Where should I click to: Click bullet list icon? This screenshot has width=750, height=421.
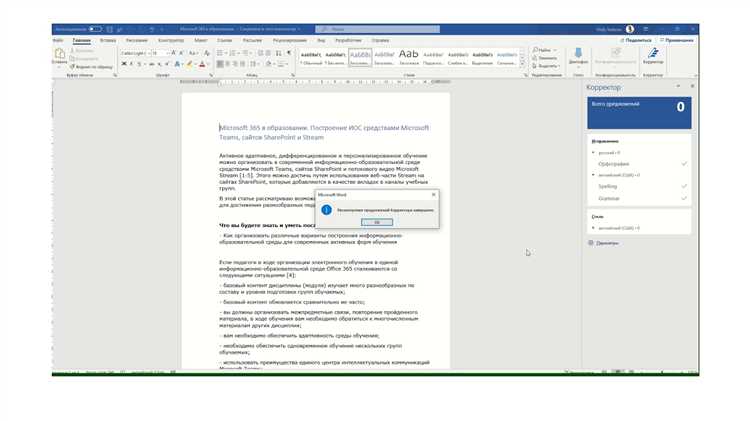click(x=220, y=53)
